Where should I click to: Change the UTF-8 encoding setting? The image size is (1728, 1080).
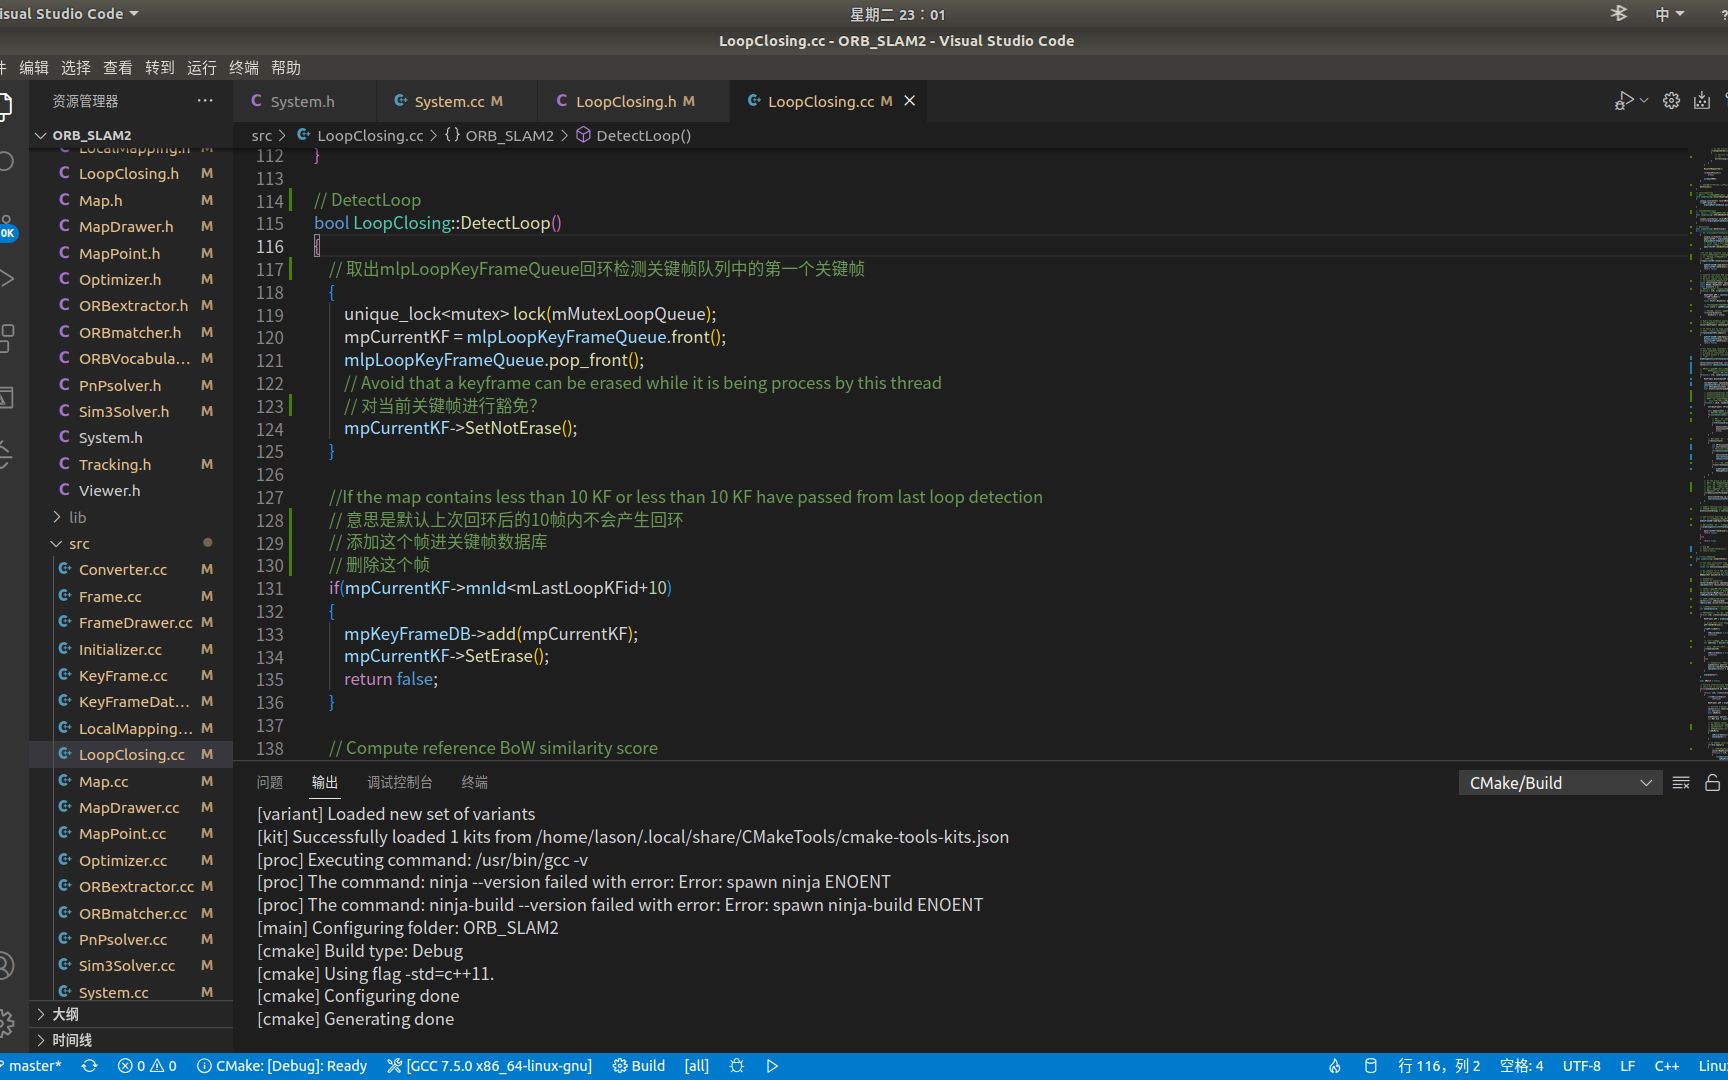(x=1581, y=1066)
